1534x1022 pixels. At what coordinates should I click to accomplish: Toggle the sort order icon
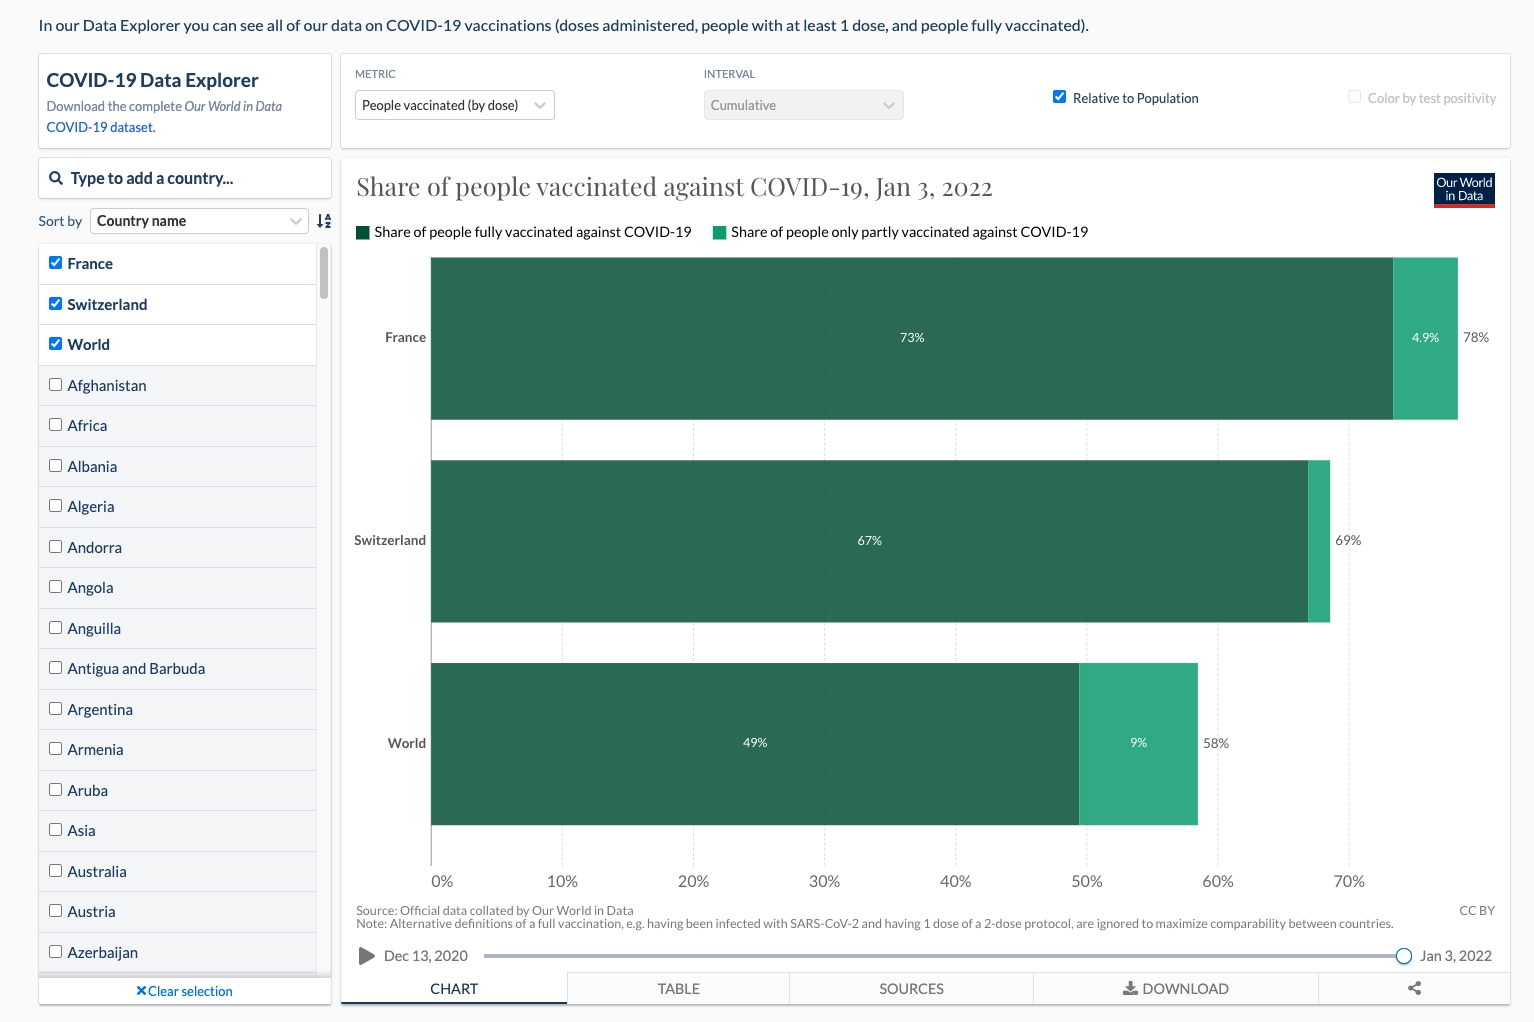324,221
